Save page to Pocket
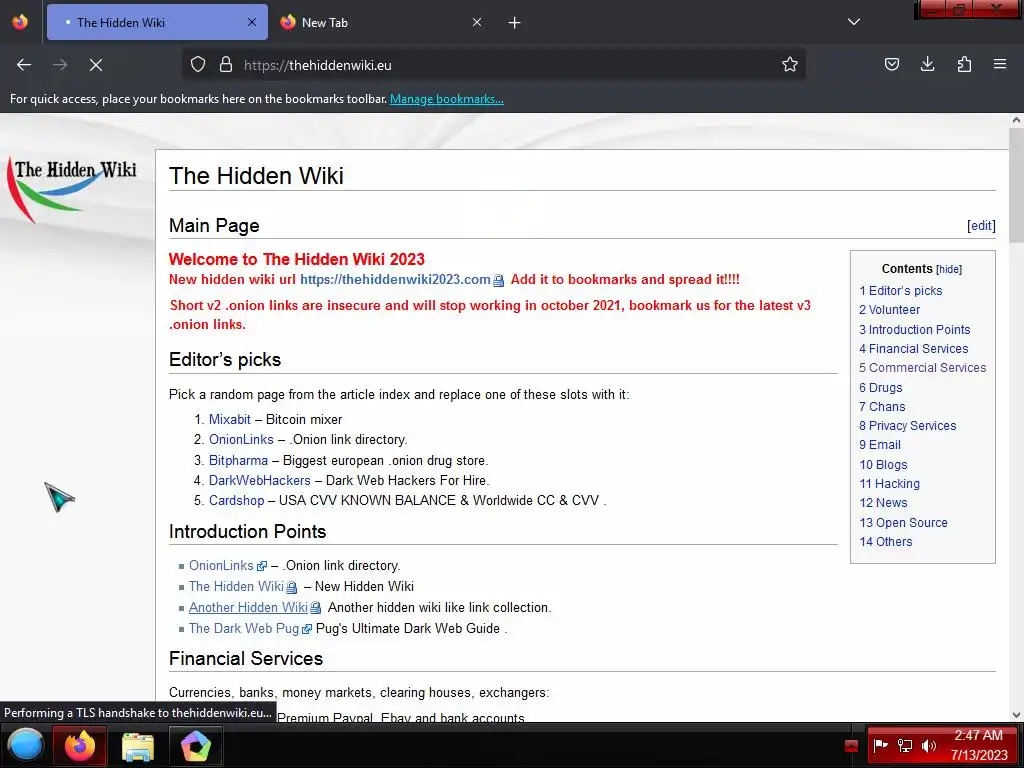 click(x=891, y=65)
